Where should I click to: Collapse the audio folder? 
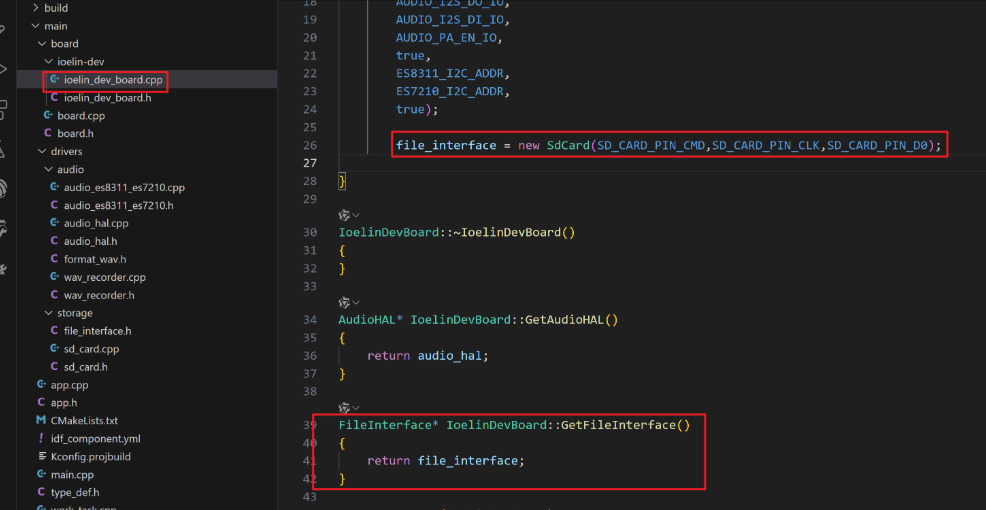[x=48, y=170]
